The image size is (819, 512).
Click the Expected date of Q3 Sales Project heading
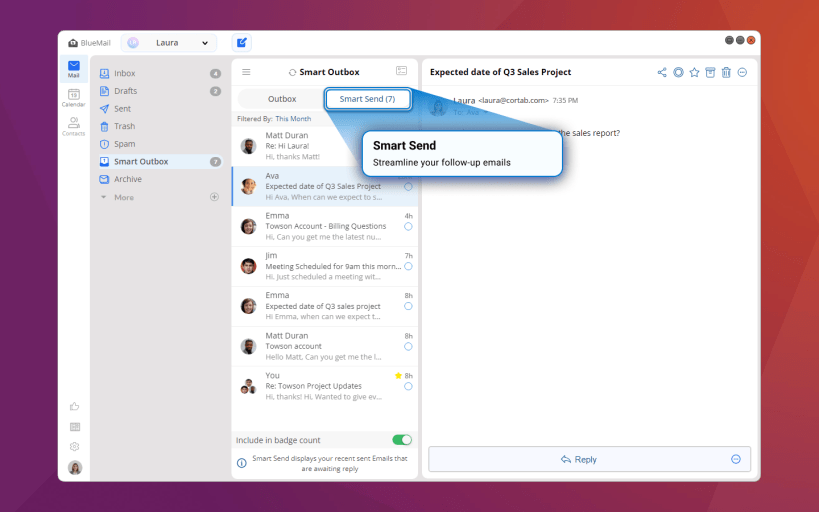tap(500, 72)
